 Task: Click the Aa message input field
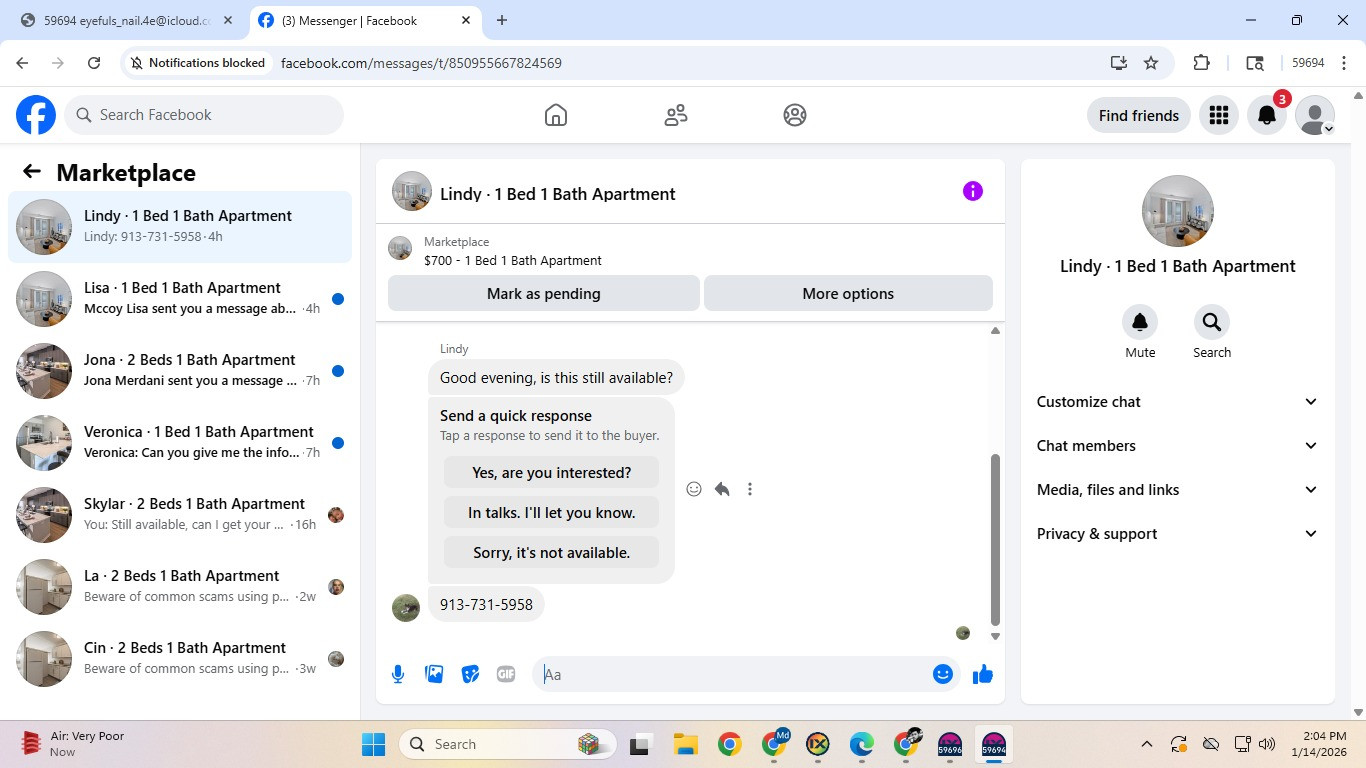click(735, 674)
